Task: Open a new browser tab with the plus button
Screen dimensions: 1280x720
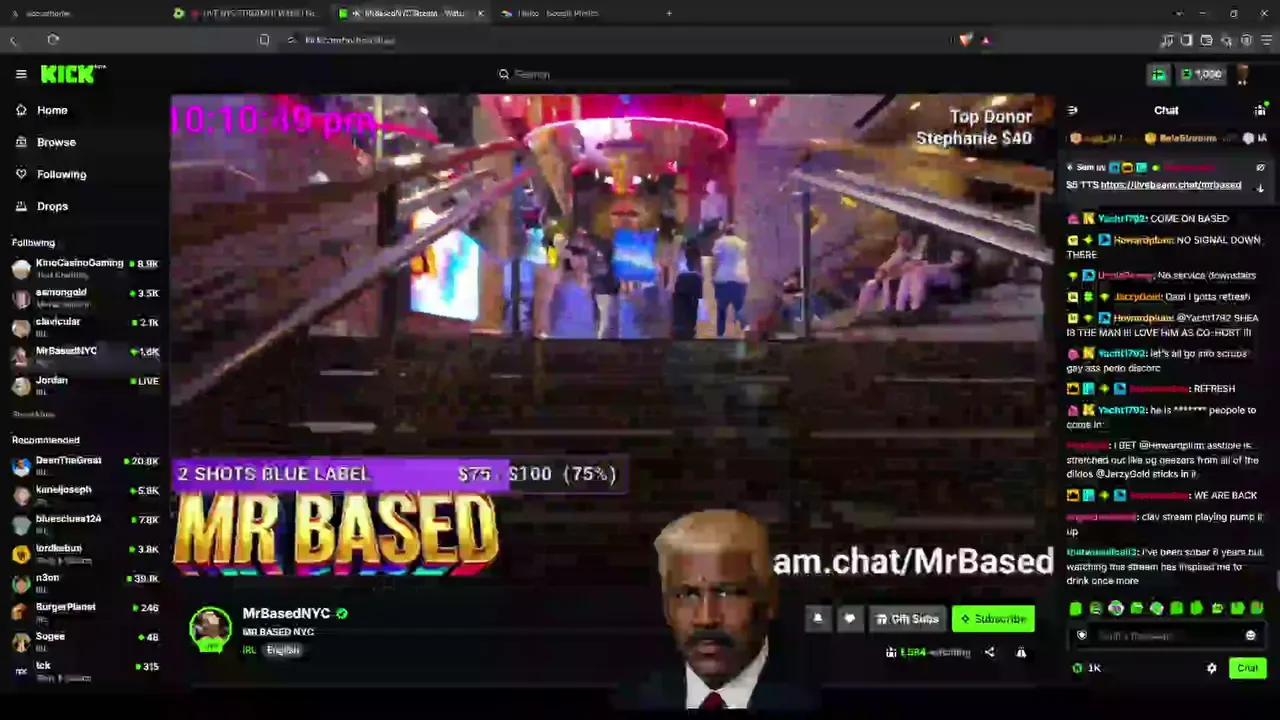Action: click(669, 13)
